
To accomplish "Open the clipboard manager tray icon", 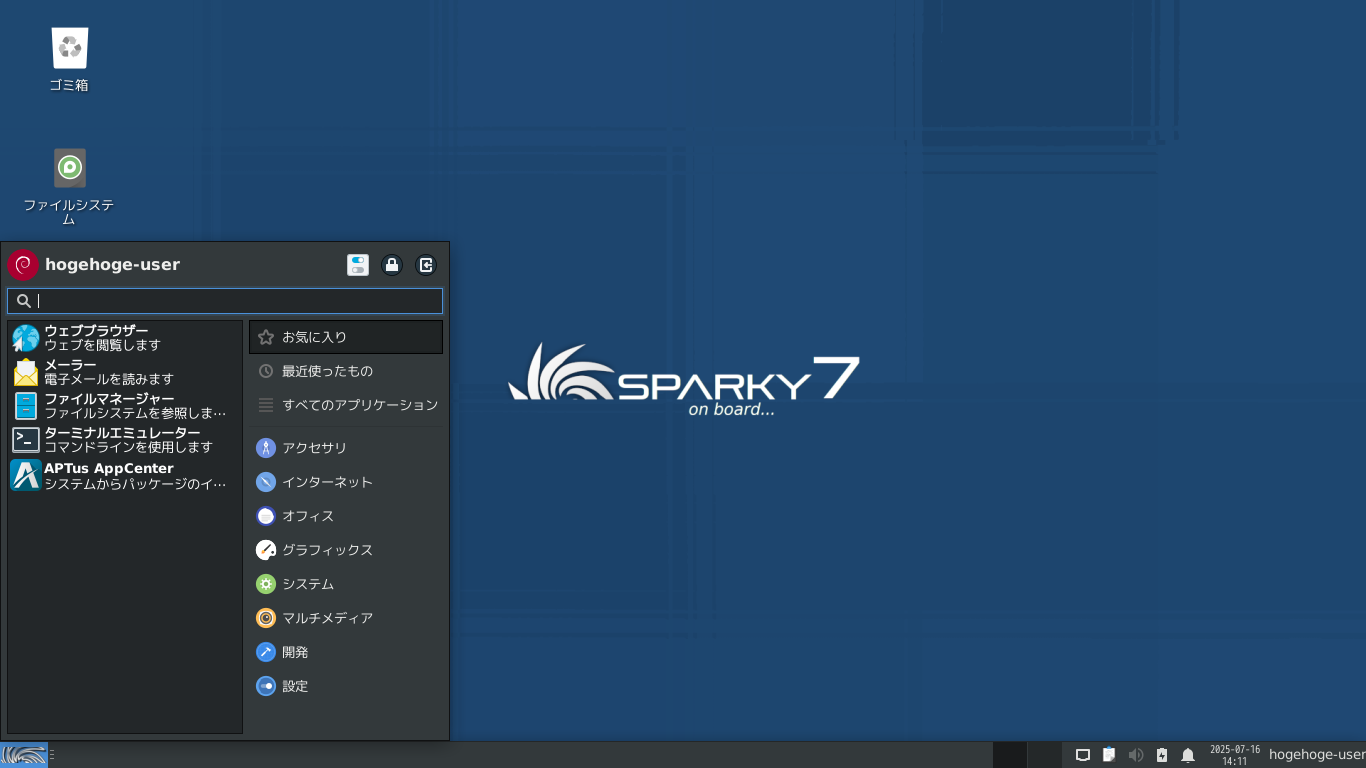I will (1108, 754).
